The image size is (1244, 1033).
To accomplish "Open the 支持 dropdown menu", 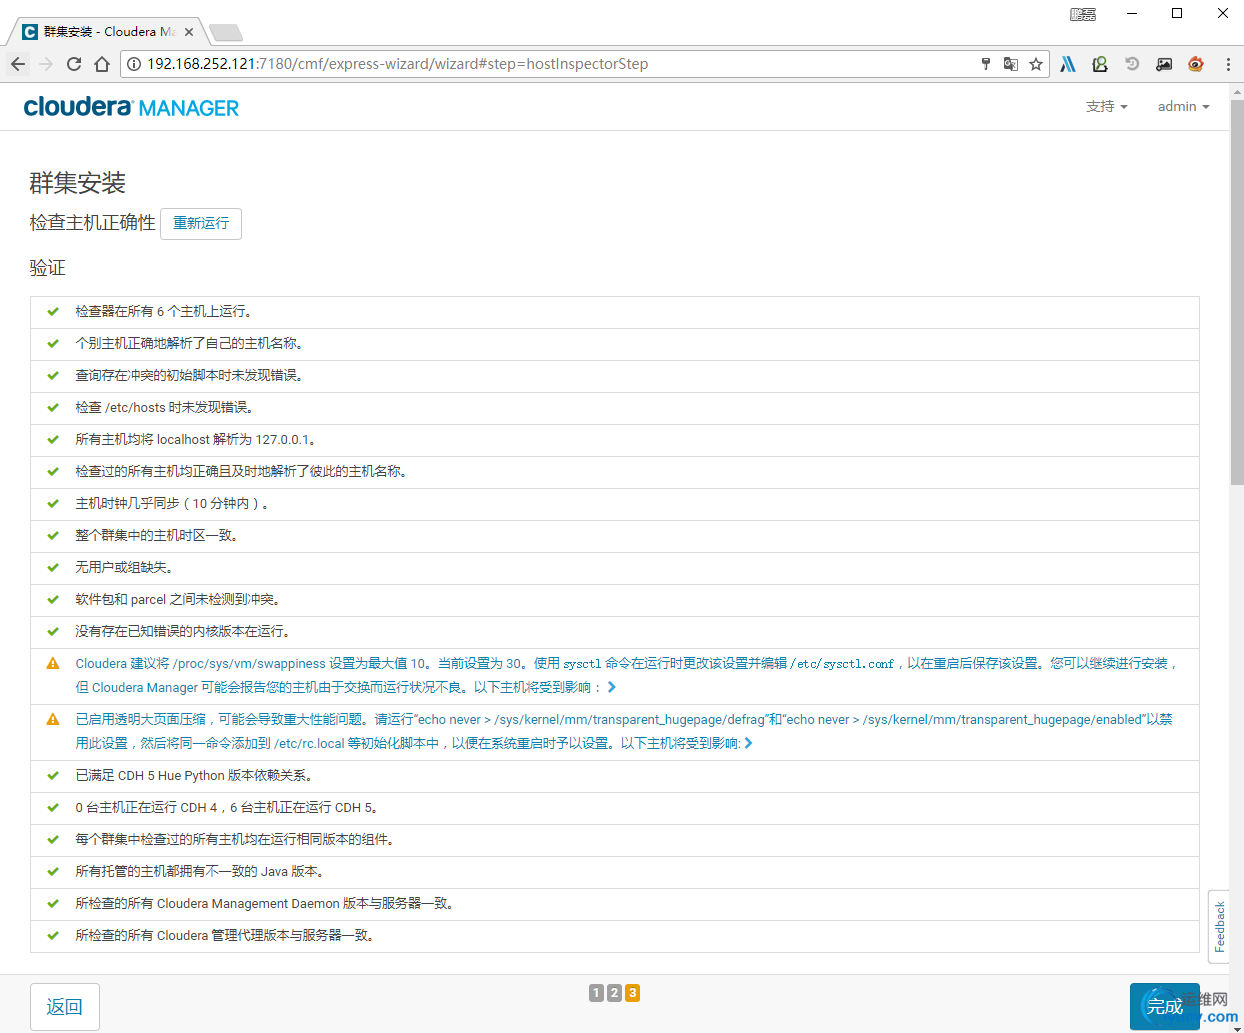I will click(1106, 106).
